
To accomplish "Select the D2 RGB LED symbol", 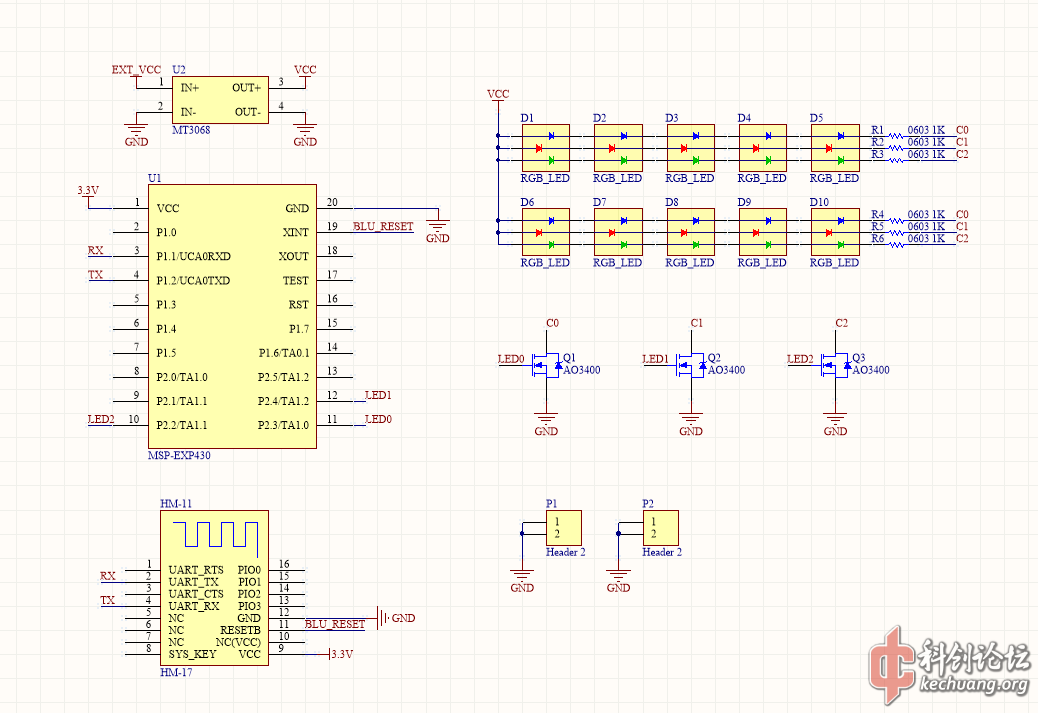I will click(x=618, y=148).
